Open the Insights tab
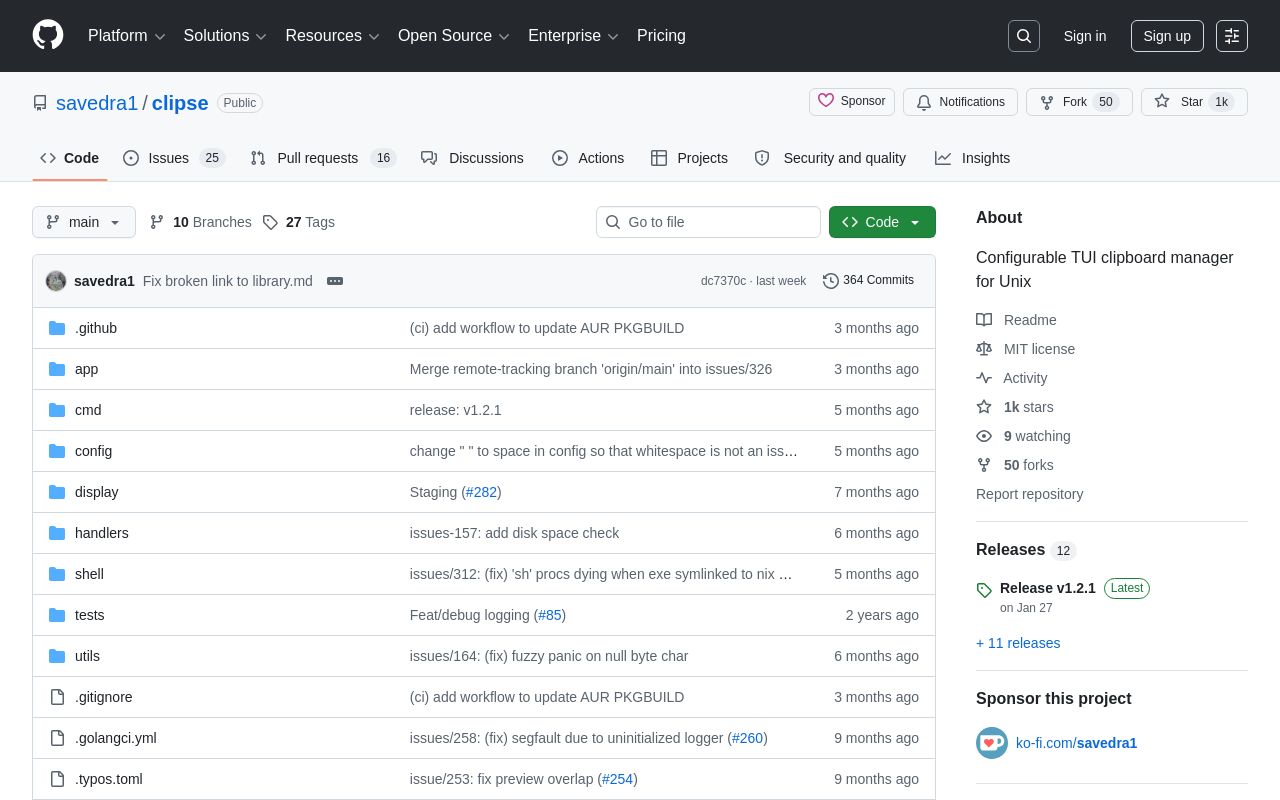 click(x=973, y=158)
